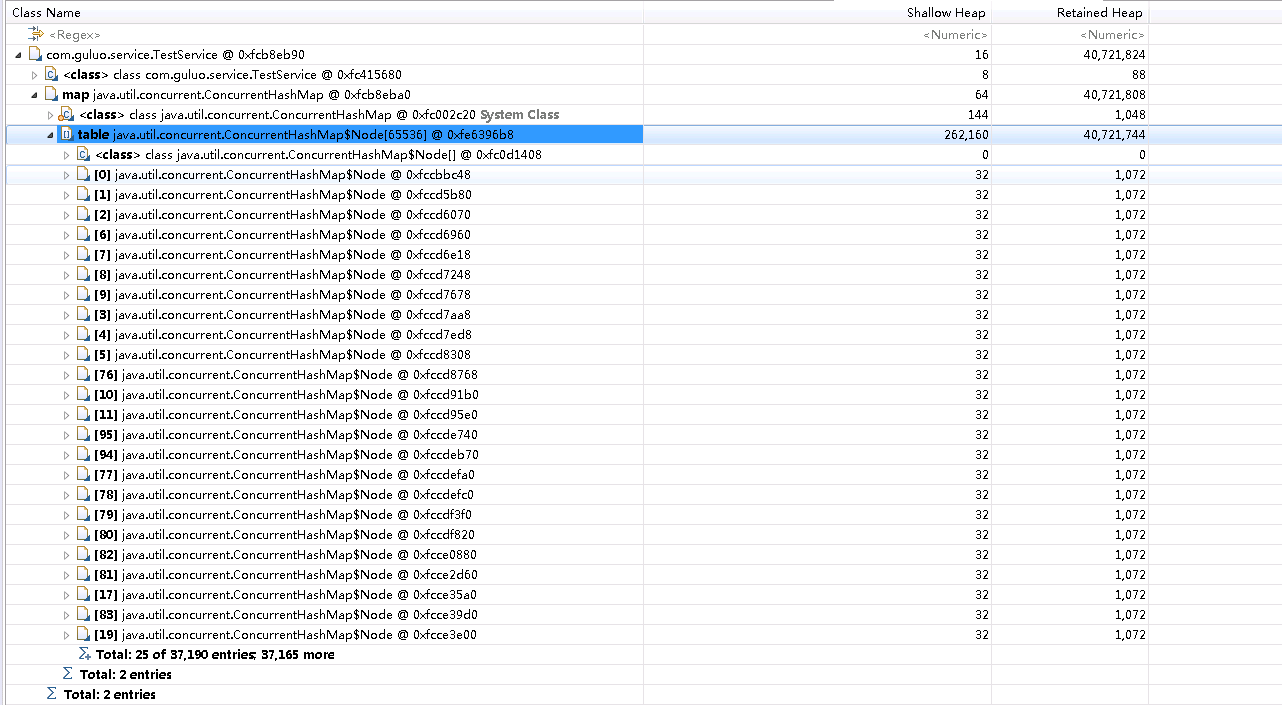The width and height of the screenshot is (1282, 705).
Task: Click object icon of entry [80]
Action: (x=84, y=535)
